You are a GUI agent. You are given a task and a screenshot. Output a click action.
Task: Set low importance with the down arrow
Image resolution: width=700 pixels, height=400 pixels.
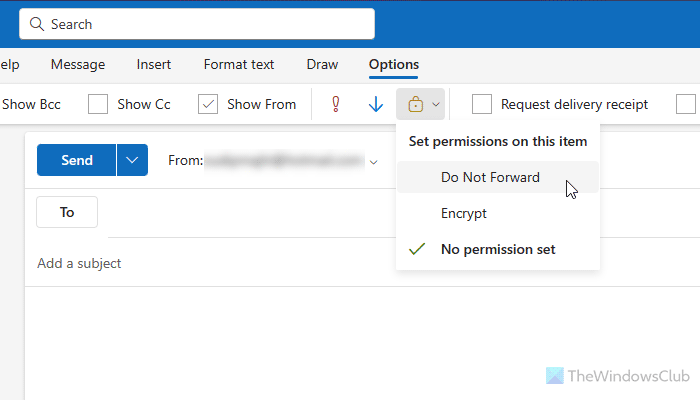pyautogui.click(x=376, y=104)
